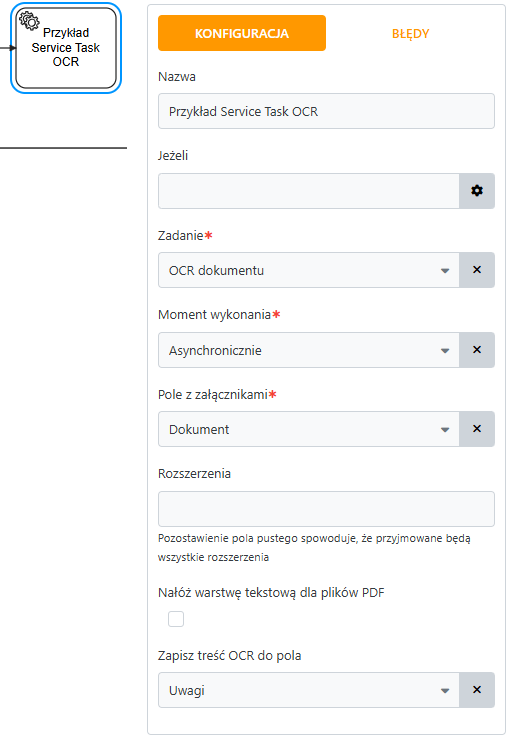Click the gears icon on the service task node

(29, 21)
